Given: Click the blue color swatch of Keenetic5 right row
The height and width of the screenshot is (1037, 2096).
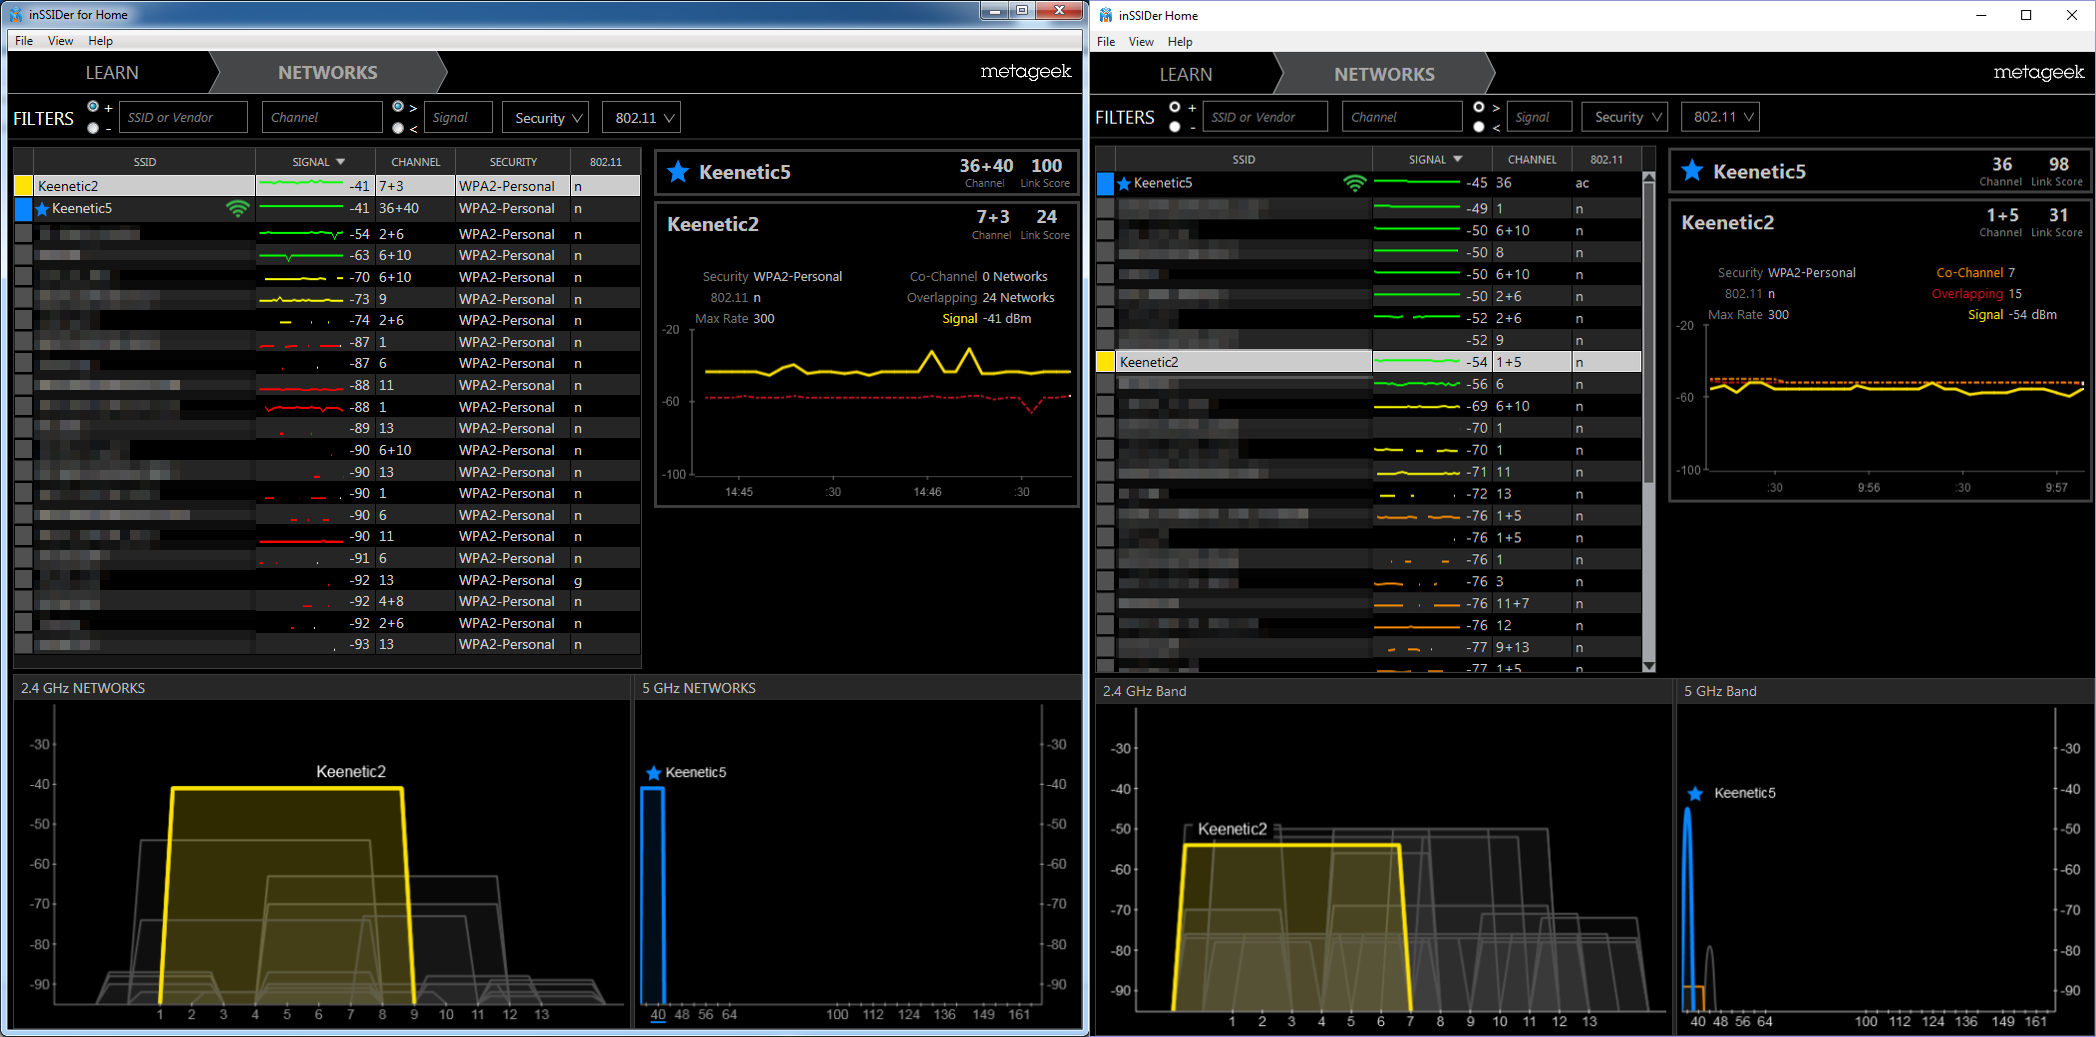Looking at the screenshot, I should point(1105,183).
